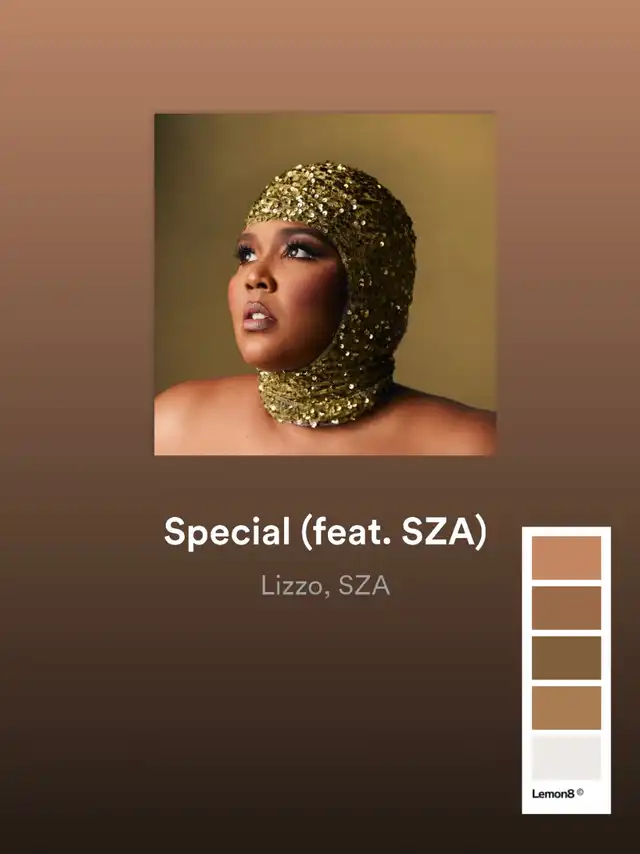Click the Lemon8 logo text
This screenshot has height=854, width=640.
[553, 794]
